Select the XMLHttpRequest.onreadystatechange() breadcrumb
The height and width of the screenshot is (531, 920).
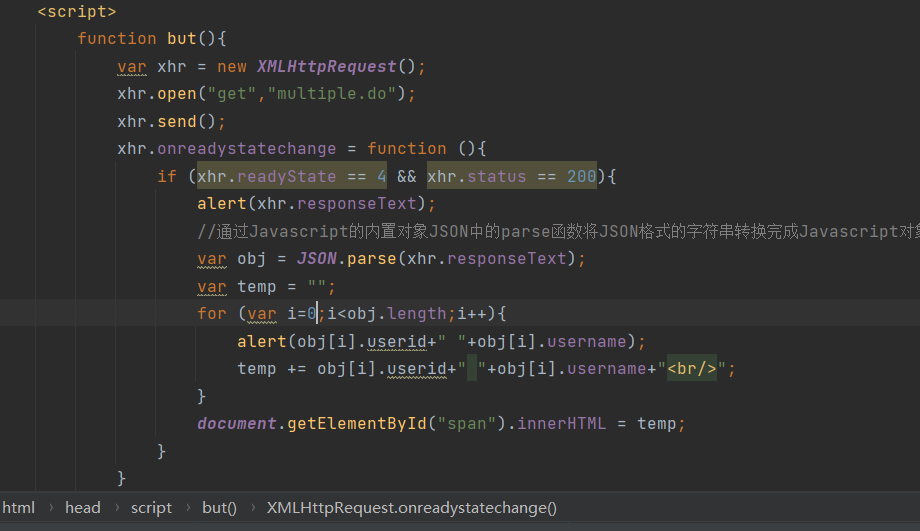pyautogui.click(x=411, y=508)
